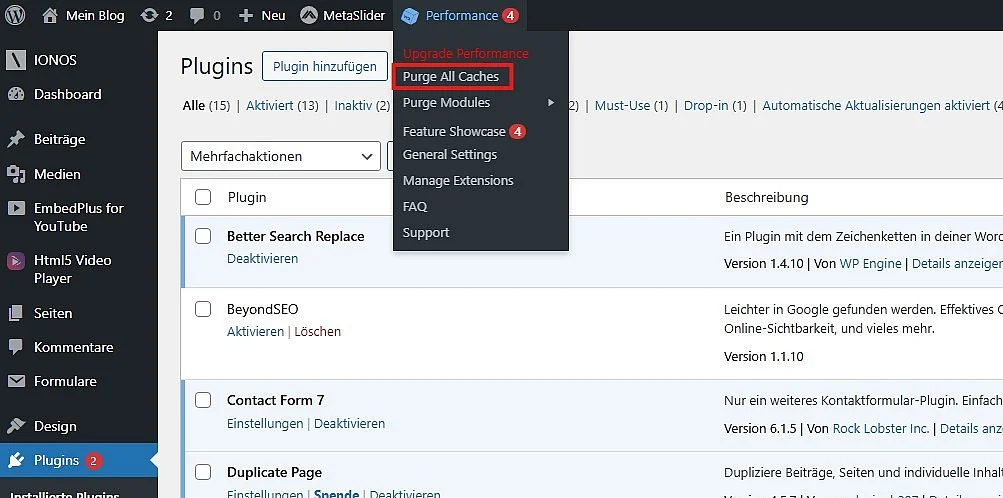Tick the select-all checkbox in Plugin header
Image resolution: width=1003 pixels, height=498 pixels.
[203, 197]
